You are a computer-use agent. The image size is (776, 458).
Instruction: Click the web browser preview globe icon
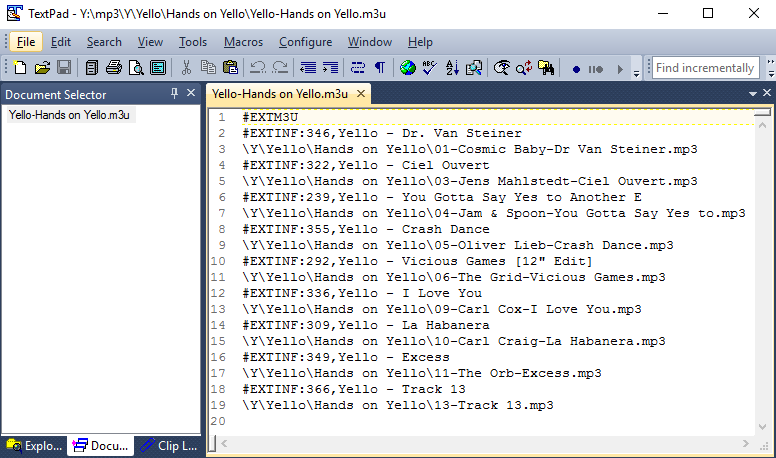pyautogui.click(x=408, y=68)
